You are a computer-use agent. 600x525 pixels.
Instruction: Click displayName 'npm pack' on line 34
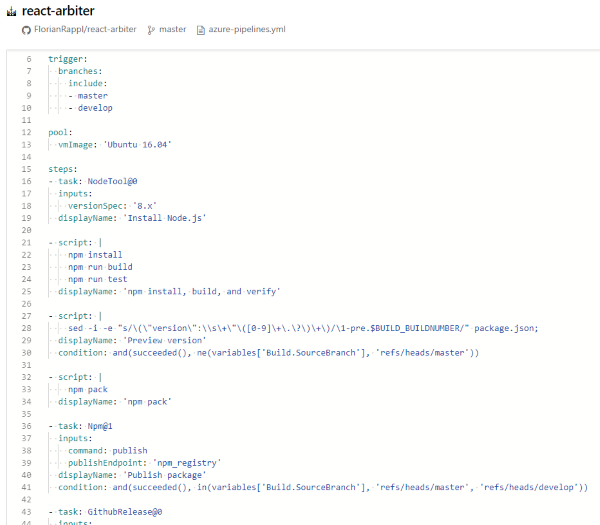coord(114,402)
